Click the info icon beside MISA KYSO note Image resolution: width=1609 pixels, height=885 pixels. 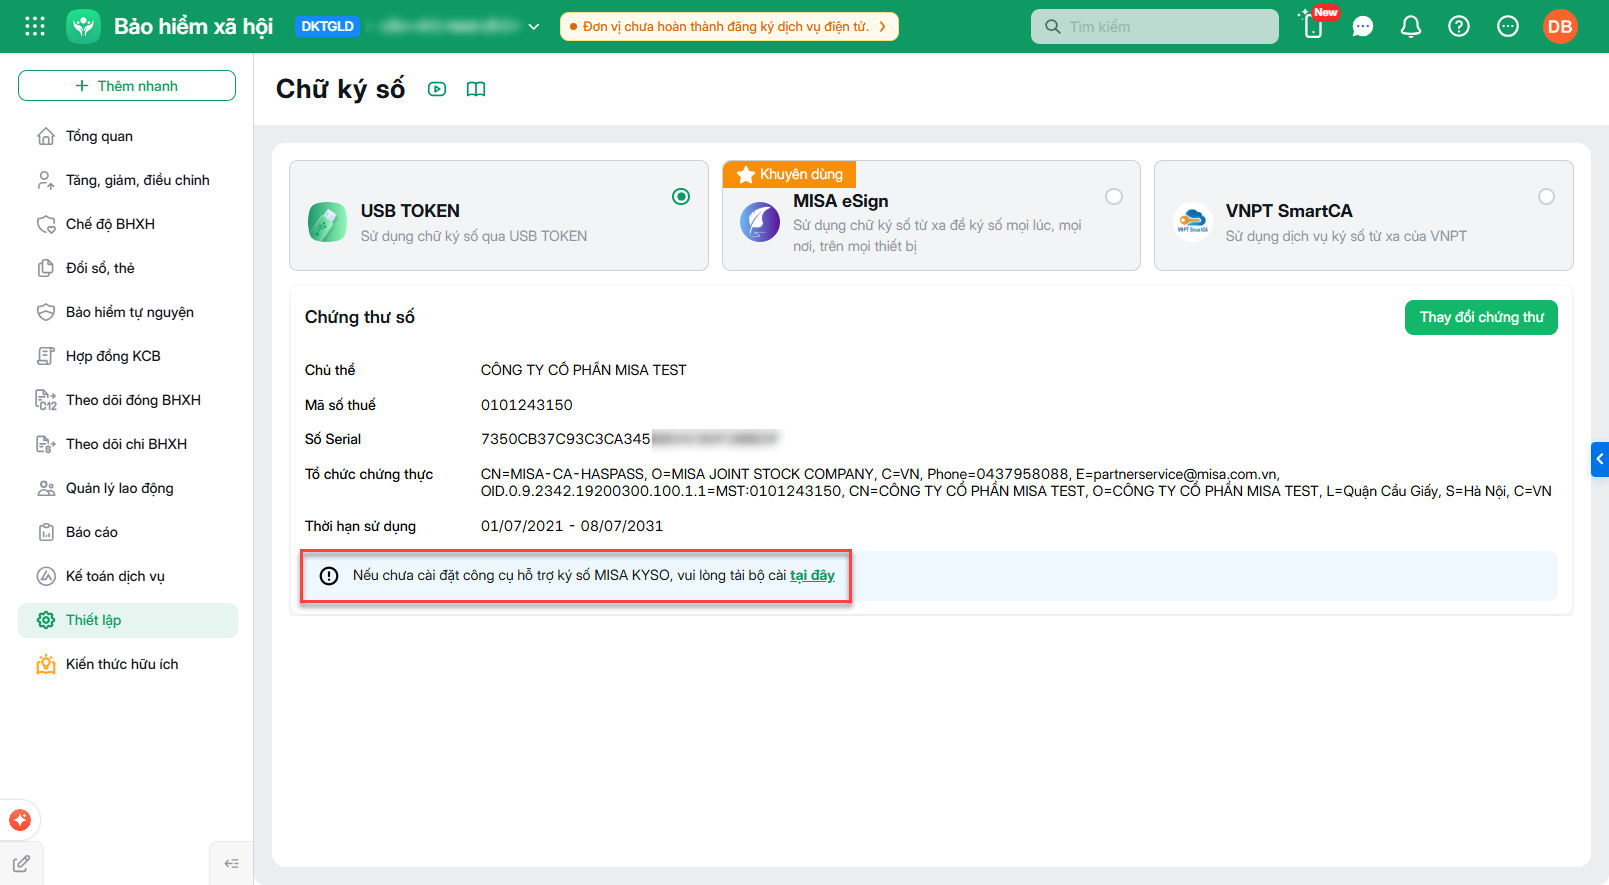[329, 576]
